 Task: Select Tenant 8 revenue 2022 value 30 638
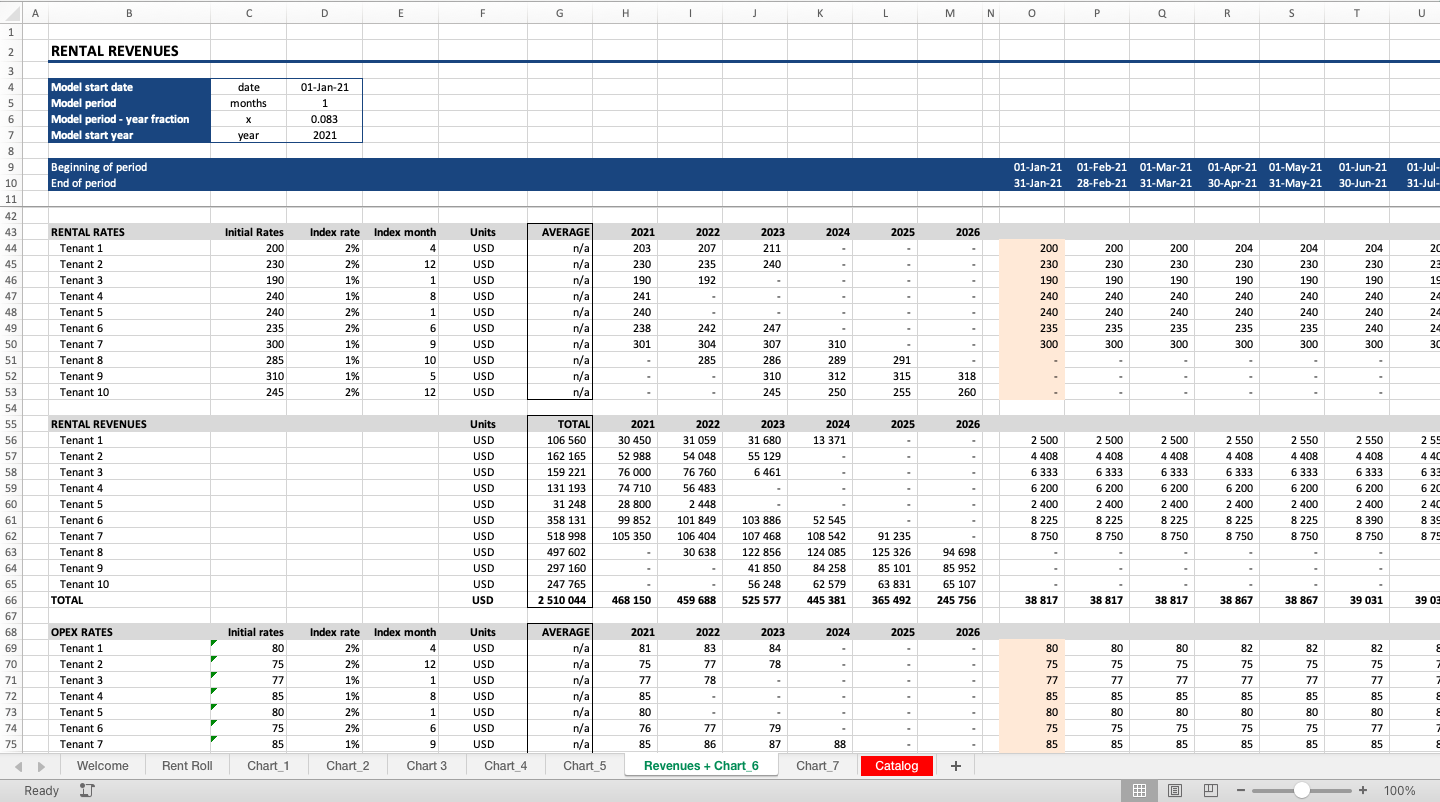coord(689,552)
